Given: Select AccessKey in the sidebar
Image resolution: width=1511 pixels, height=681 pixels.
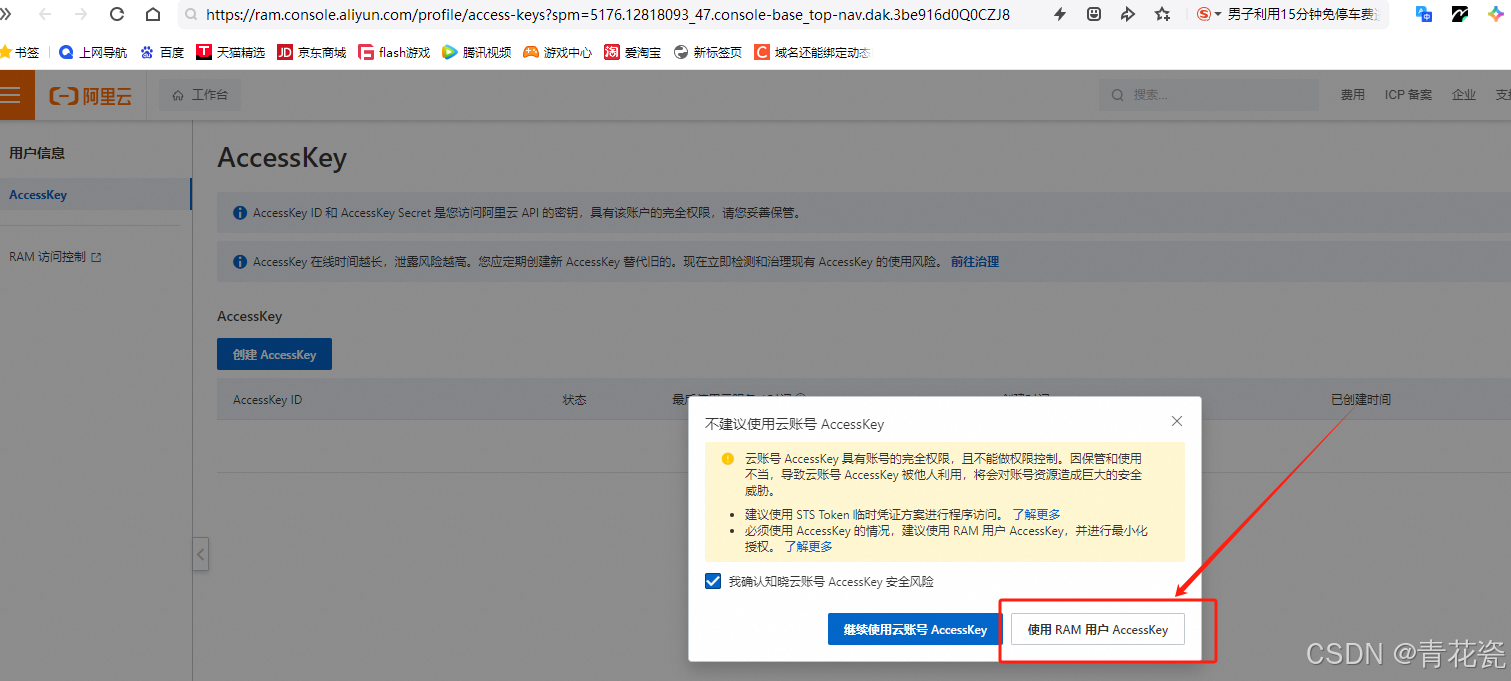Looking at the screenshot, I should (96, 194).
